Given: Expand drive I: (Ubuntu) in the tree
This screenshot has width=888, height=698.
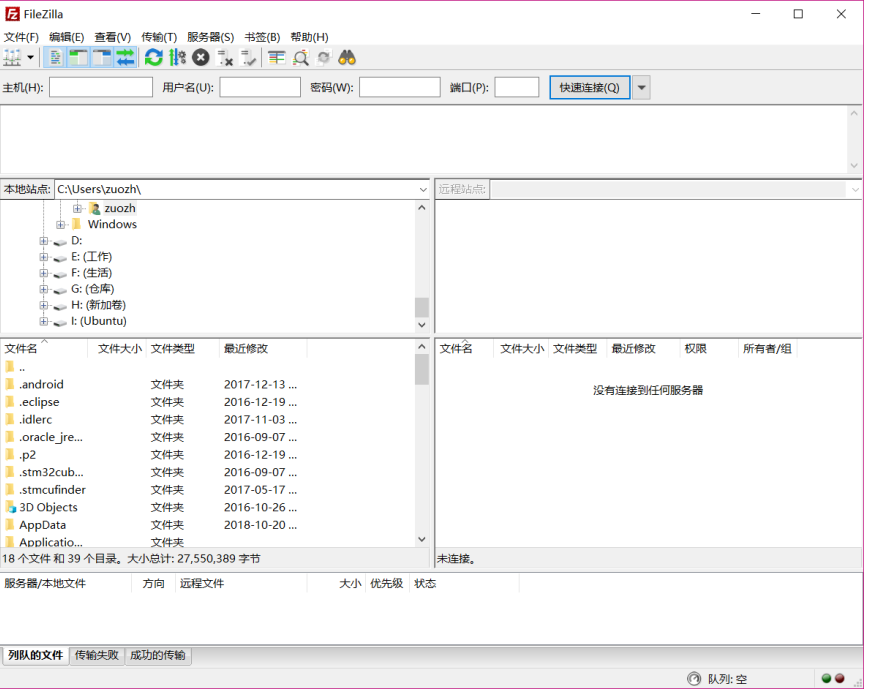Looking at the screenshot, I should [42, 321].
